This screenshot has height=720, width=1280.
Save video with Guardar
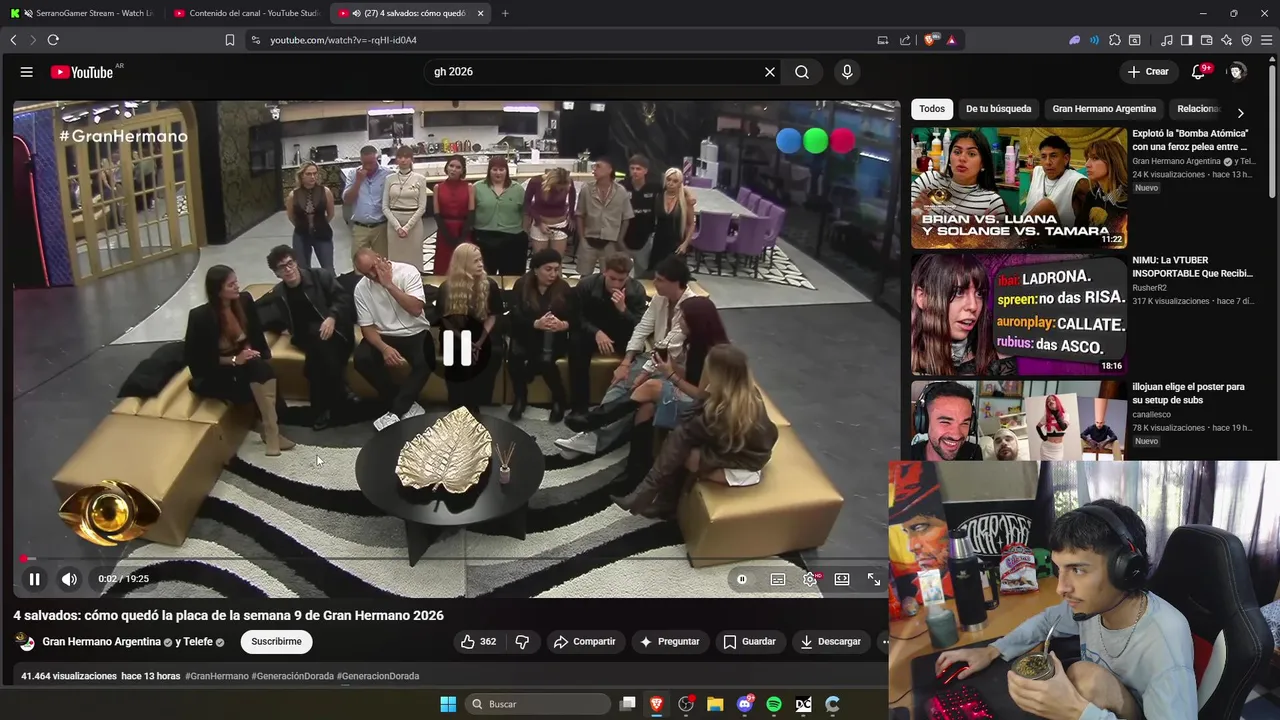(x=750, y=642)
